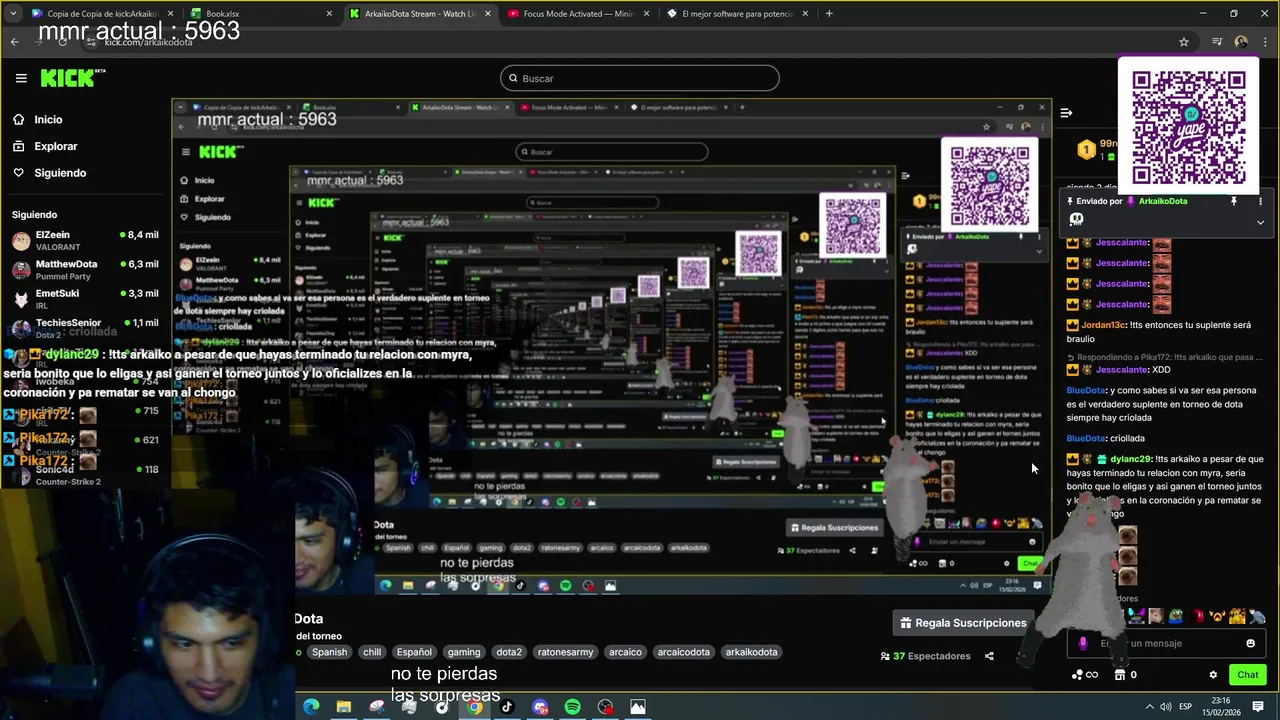Viewport: 1280px width, 720px height.
Task: Open TikTok from taskbar
Action: [507, 707]
